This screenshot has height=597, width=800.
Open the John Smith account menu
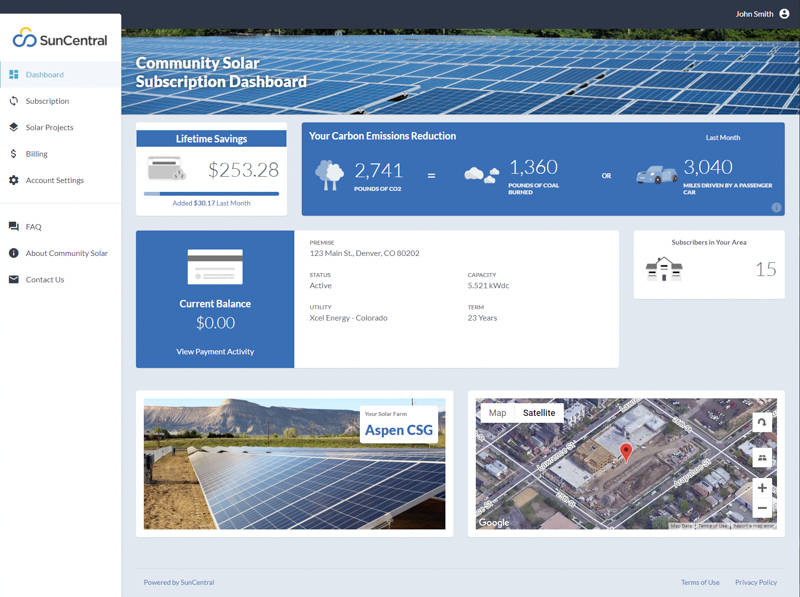pyautogui.click(x=762, y=14)
